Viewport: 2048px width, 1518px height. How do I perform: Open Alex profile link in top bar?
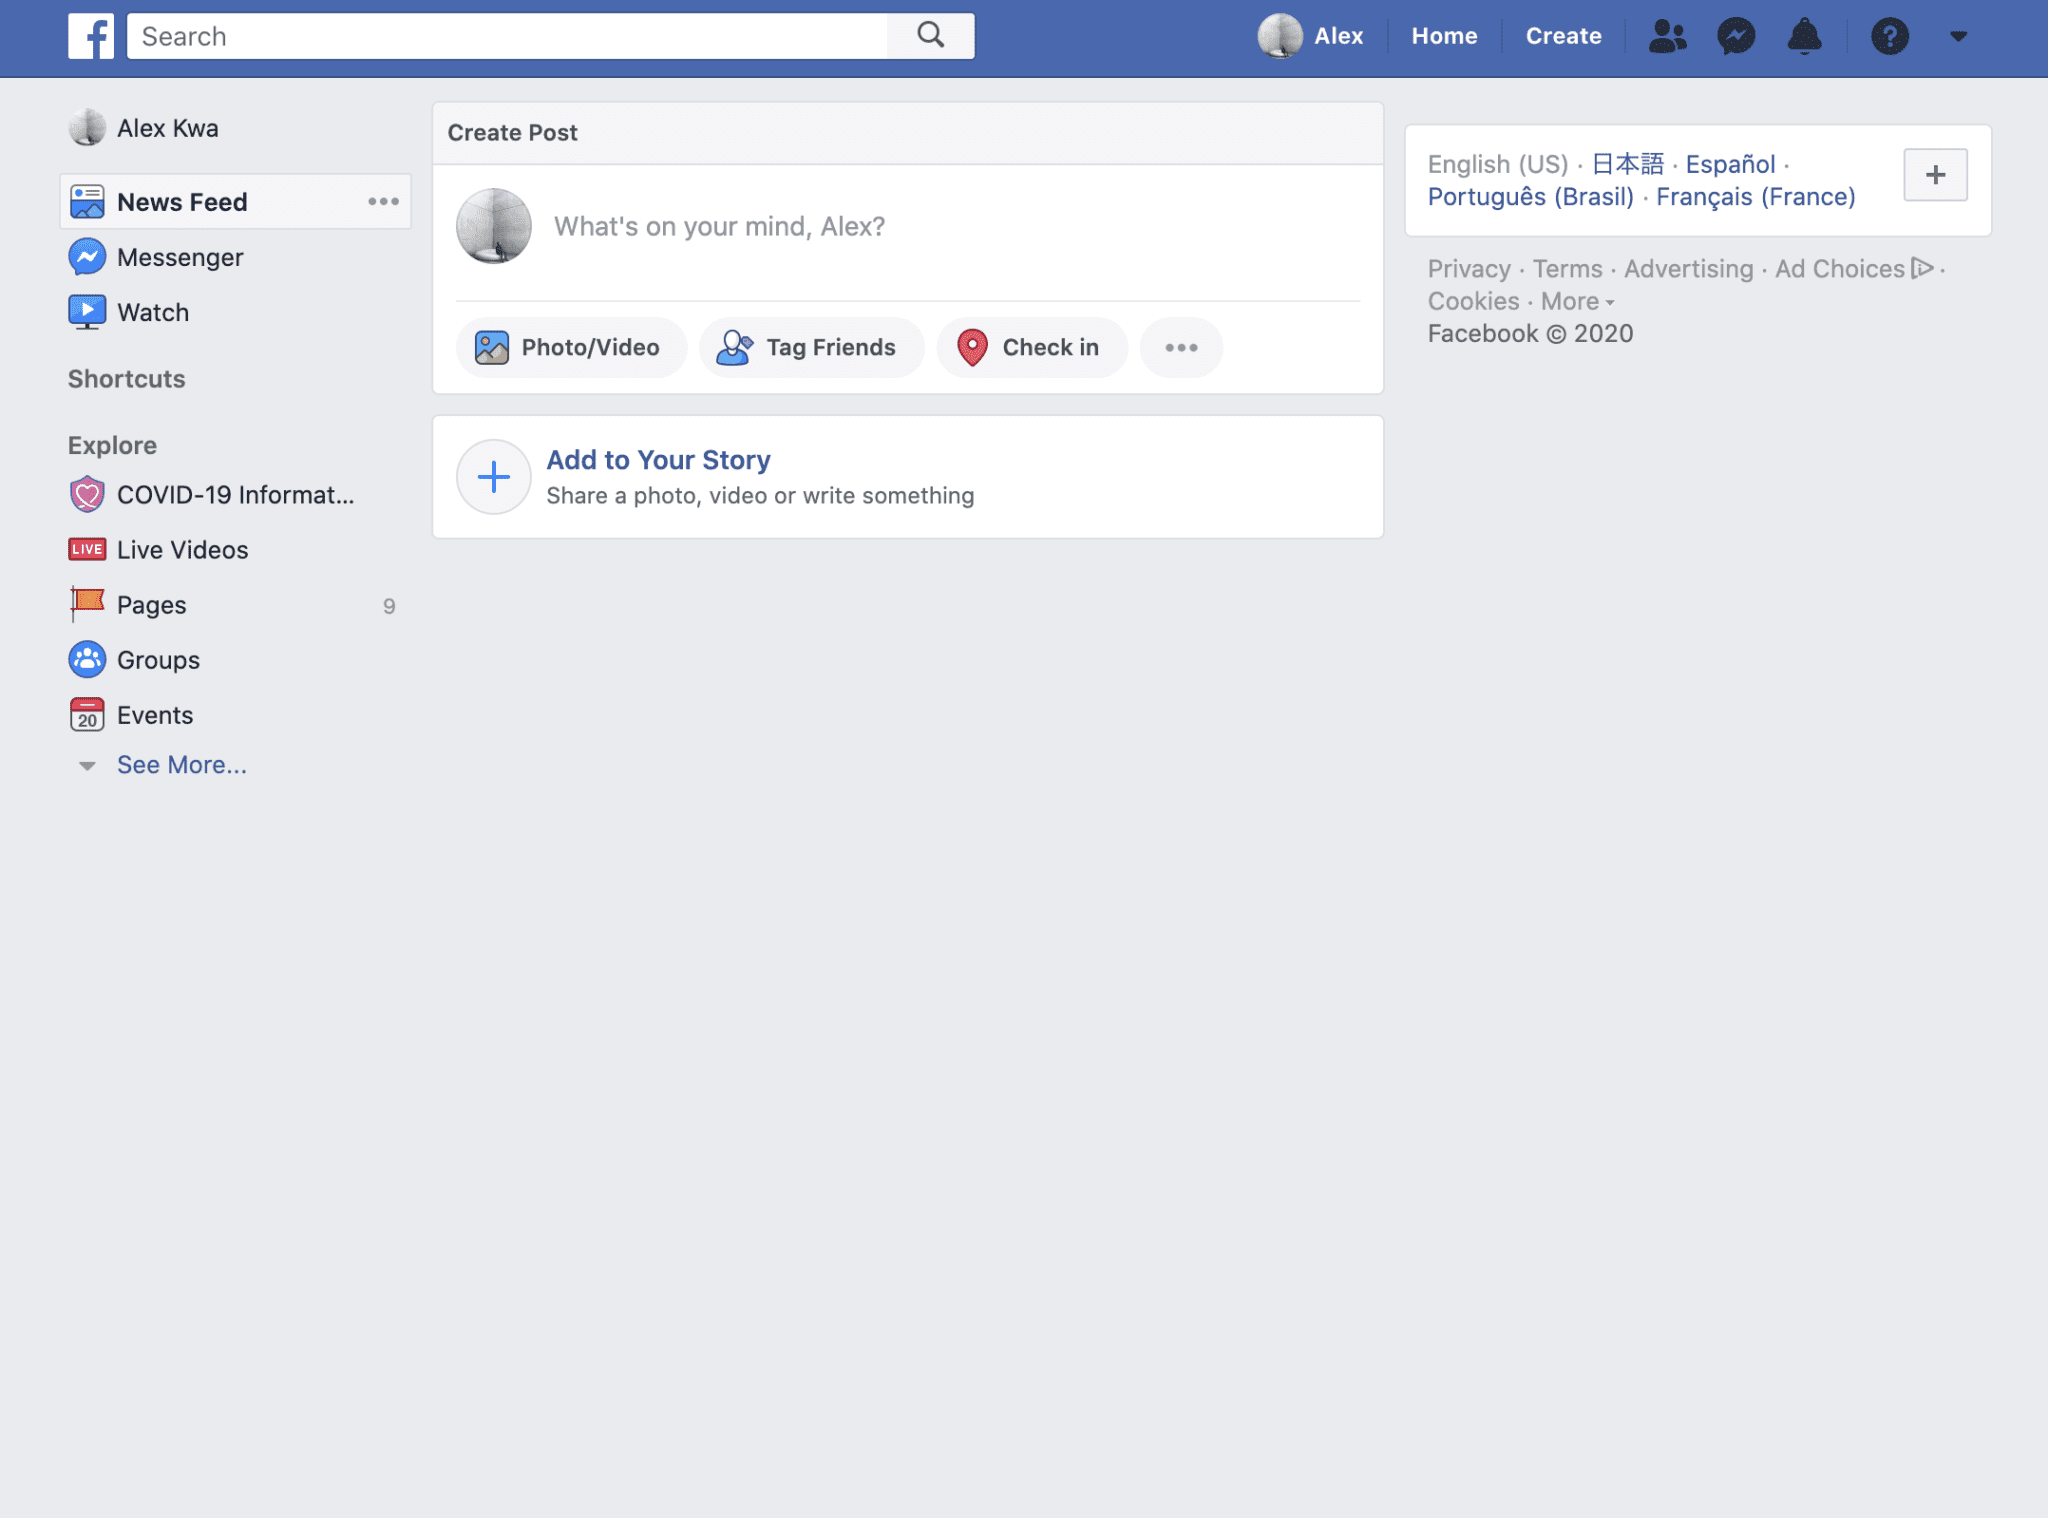click(x=1338, y=36)
